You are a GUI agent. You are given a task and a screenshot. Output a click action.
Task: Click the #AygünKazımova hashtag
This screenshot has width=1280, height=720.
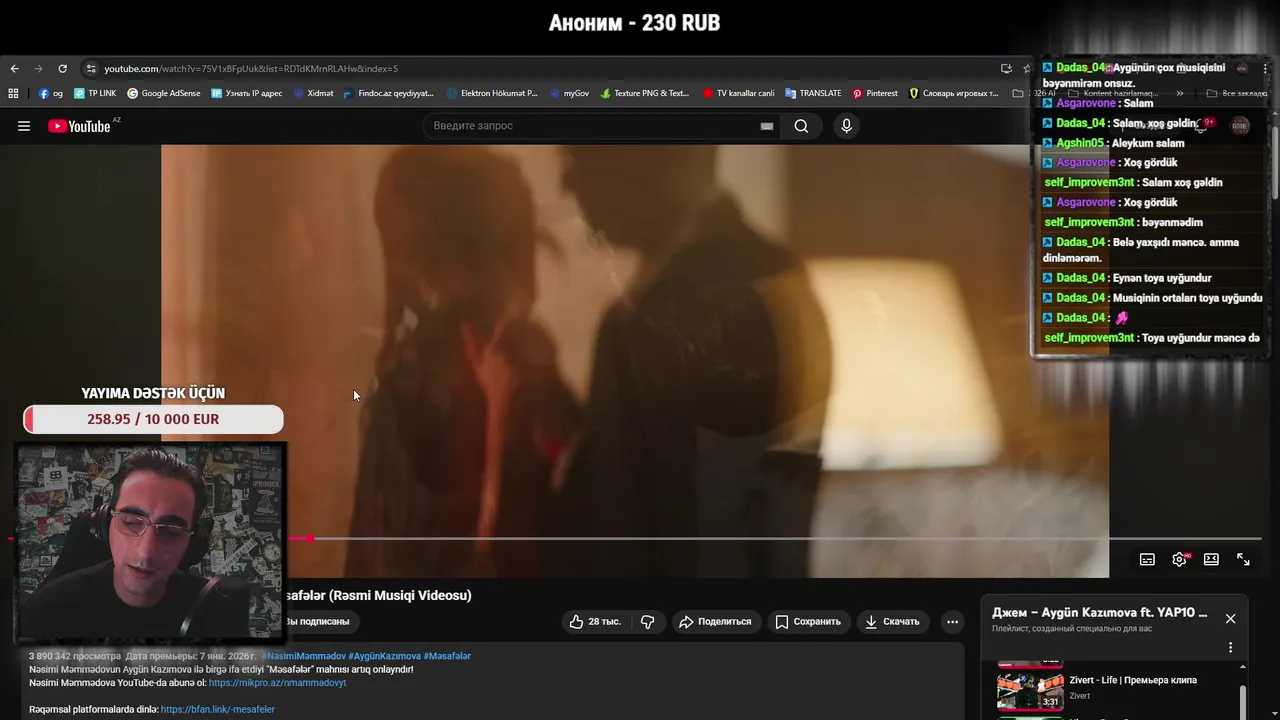click(x=384, y=656)
